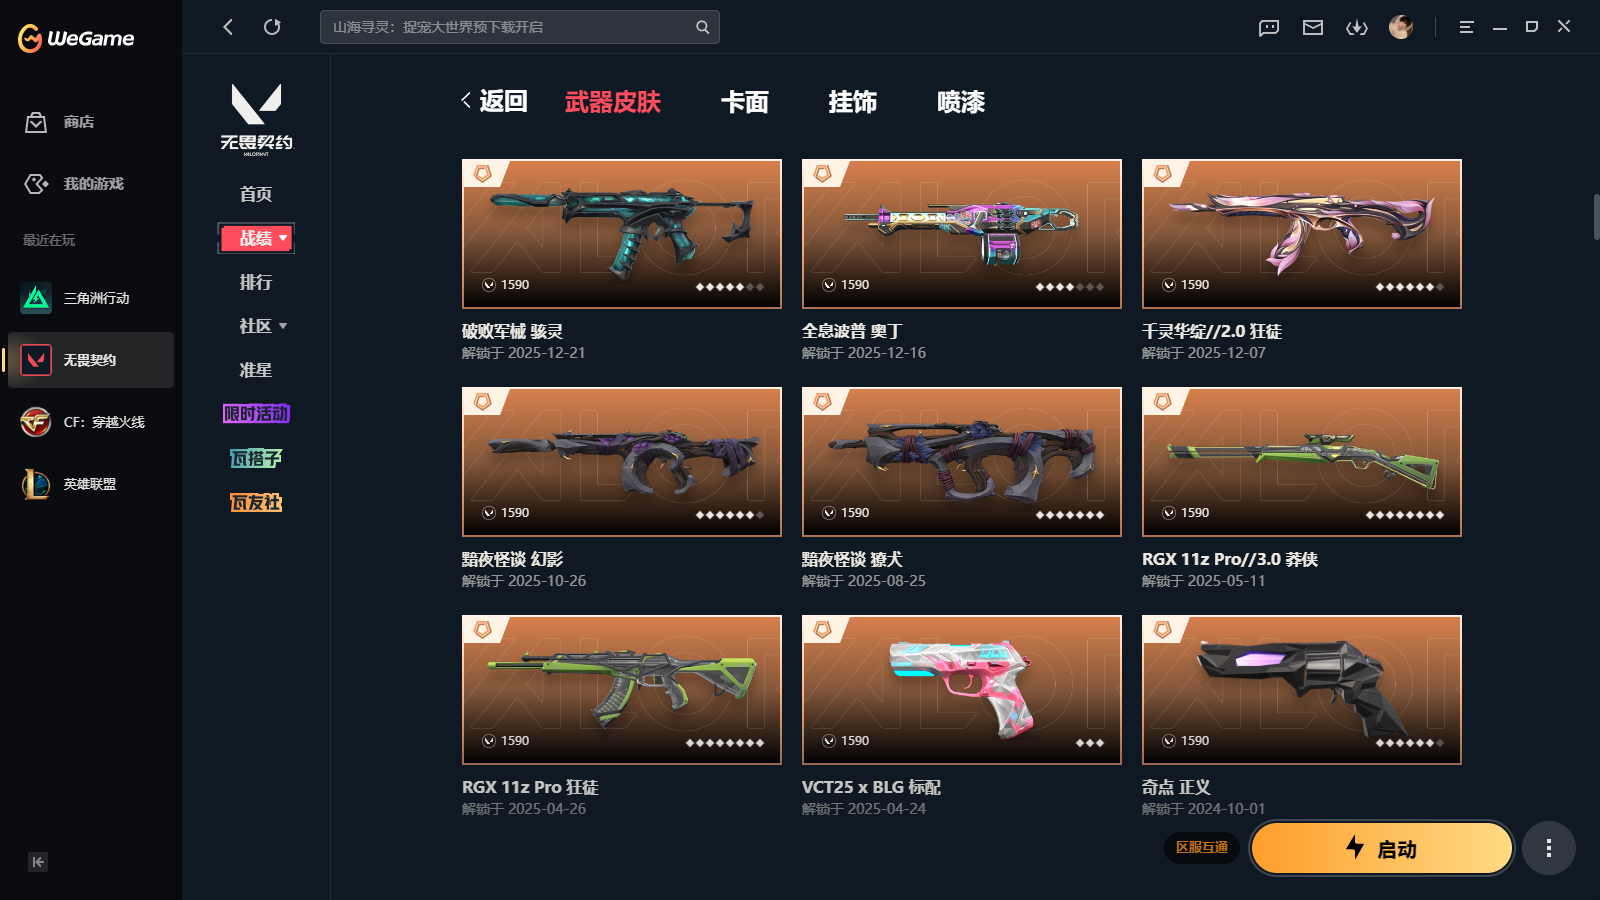Open the three-dot more options button

pos(1549,848)
